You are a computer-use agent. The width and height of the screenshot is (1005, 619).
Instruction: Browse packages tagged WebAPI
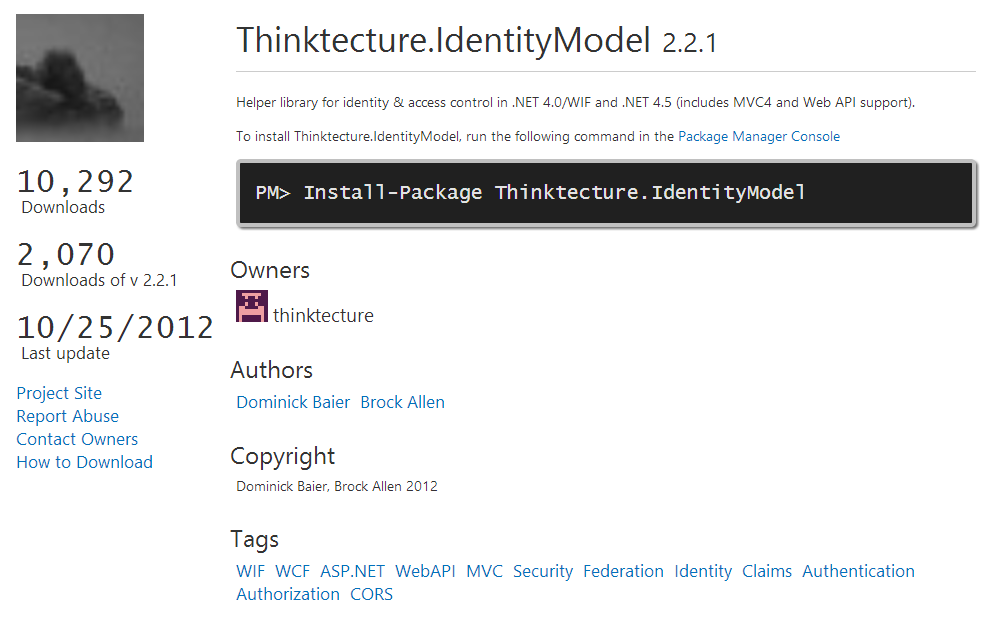pos(425,571)
